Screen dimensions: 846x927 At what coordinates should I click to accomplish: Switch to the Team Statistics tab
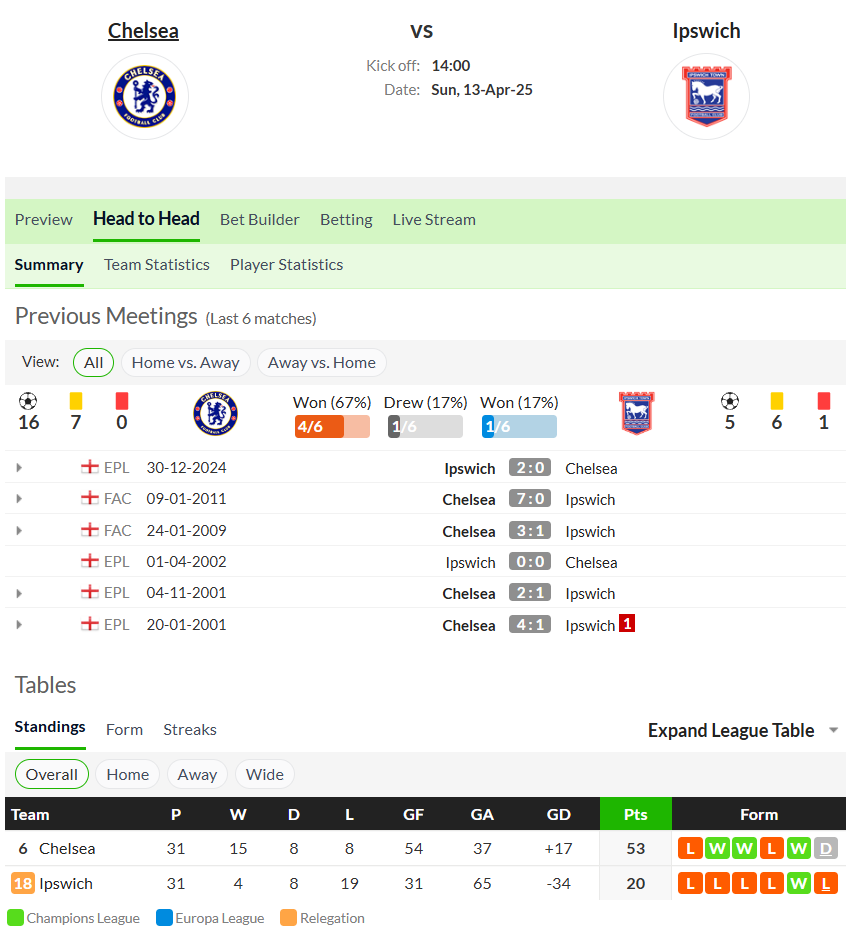click(x=157, y=265)
